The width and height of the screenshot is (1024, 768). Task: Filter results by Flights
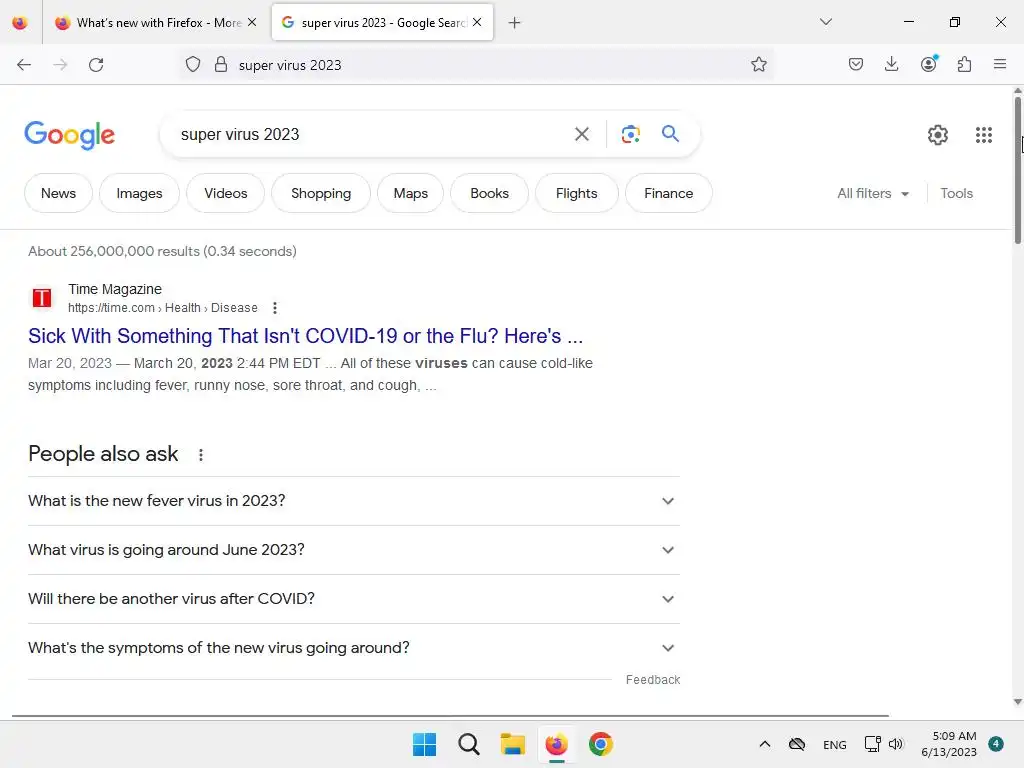pos(576,193)
